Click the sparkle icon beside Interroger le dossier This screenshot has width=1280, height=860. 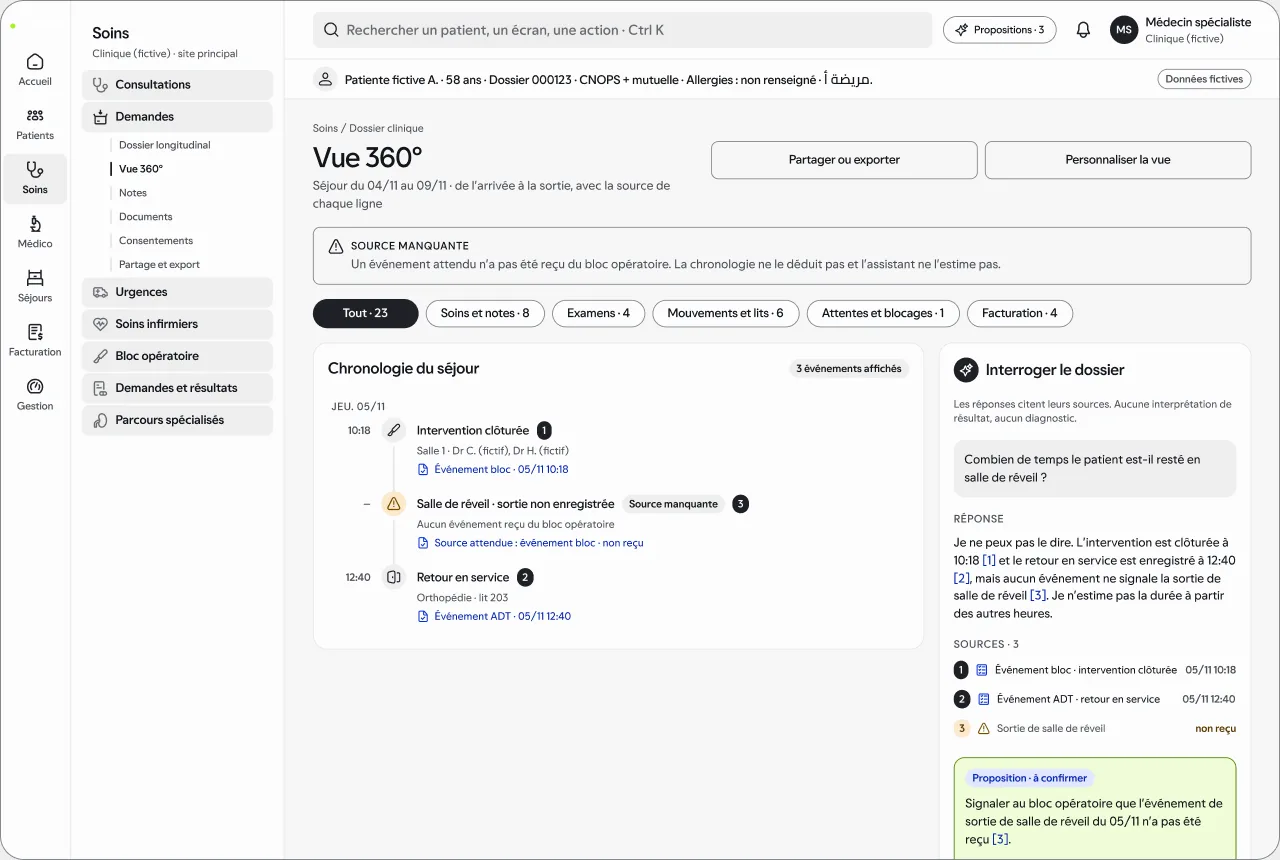pos(966,370)
